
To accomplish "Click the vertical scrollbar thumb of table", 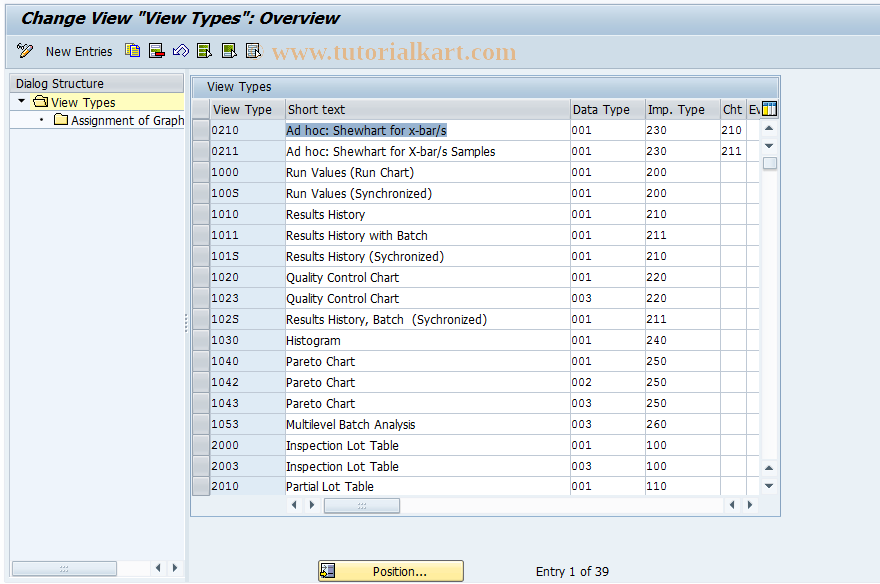I will pyautogui.click(x=769, y=163).
